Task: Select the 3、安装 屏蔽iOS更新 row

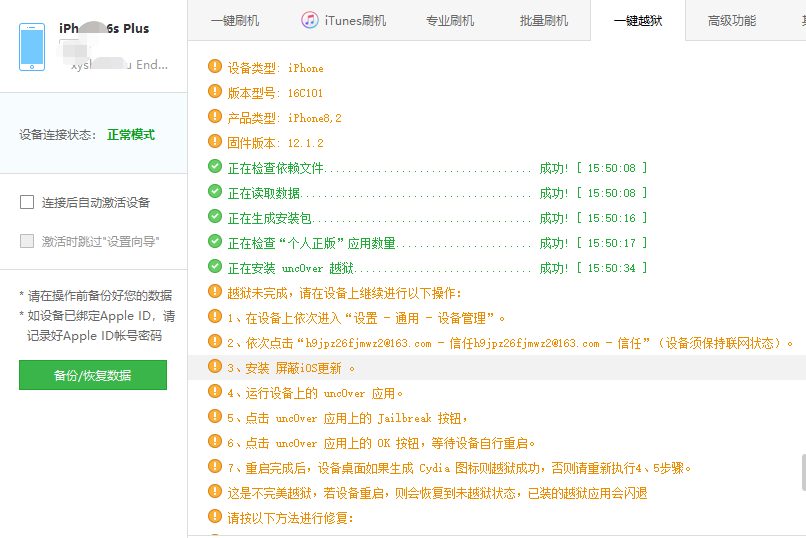Action: coord(497,368)
